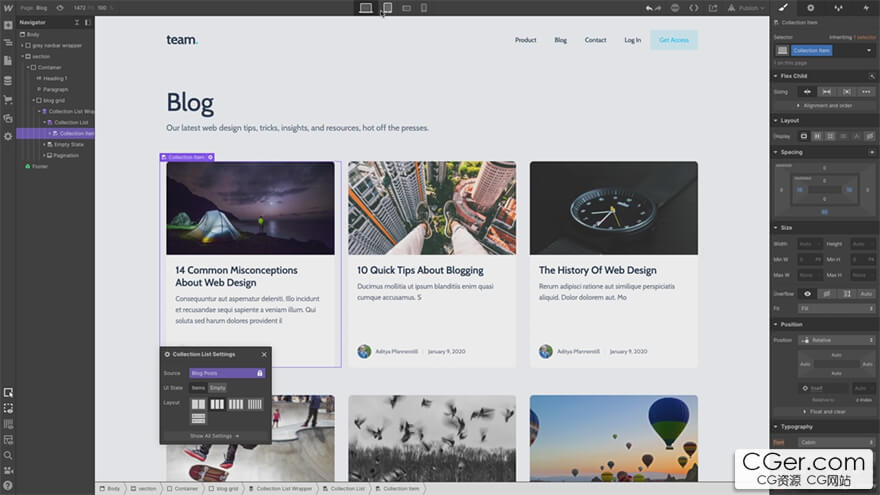880x495 pixels.
Task: Choose four-column collection layout
Action: tap(236, 404)
